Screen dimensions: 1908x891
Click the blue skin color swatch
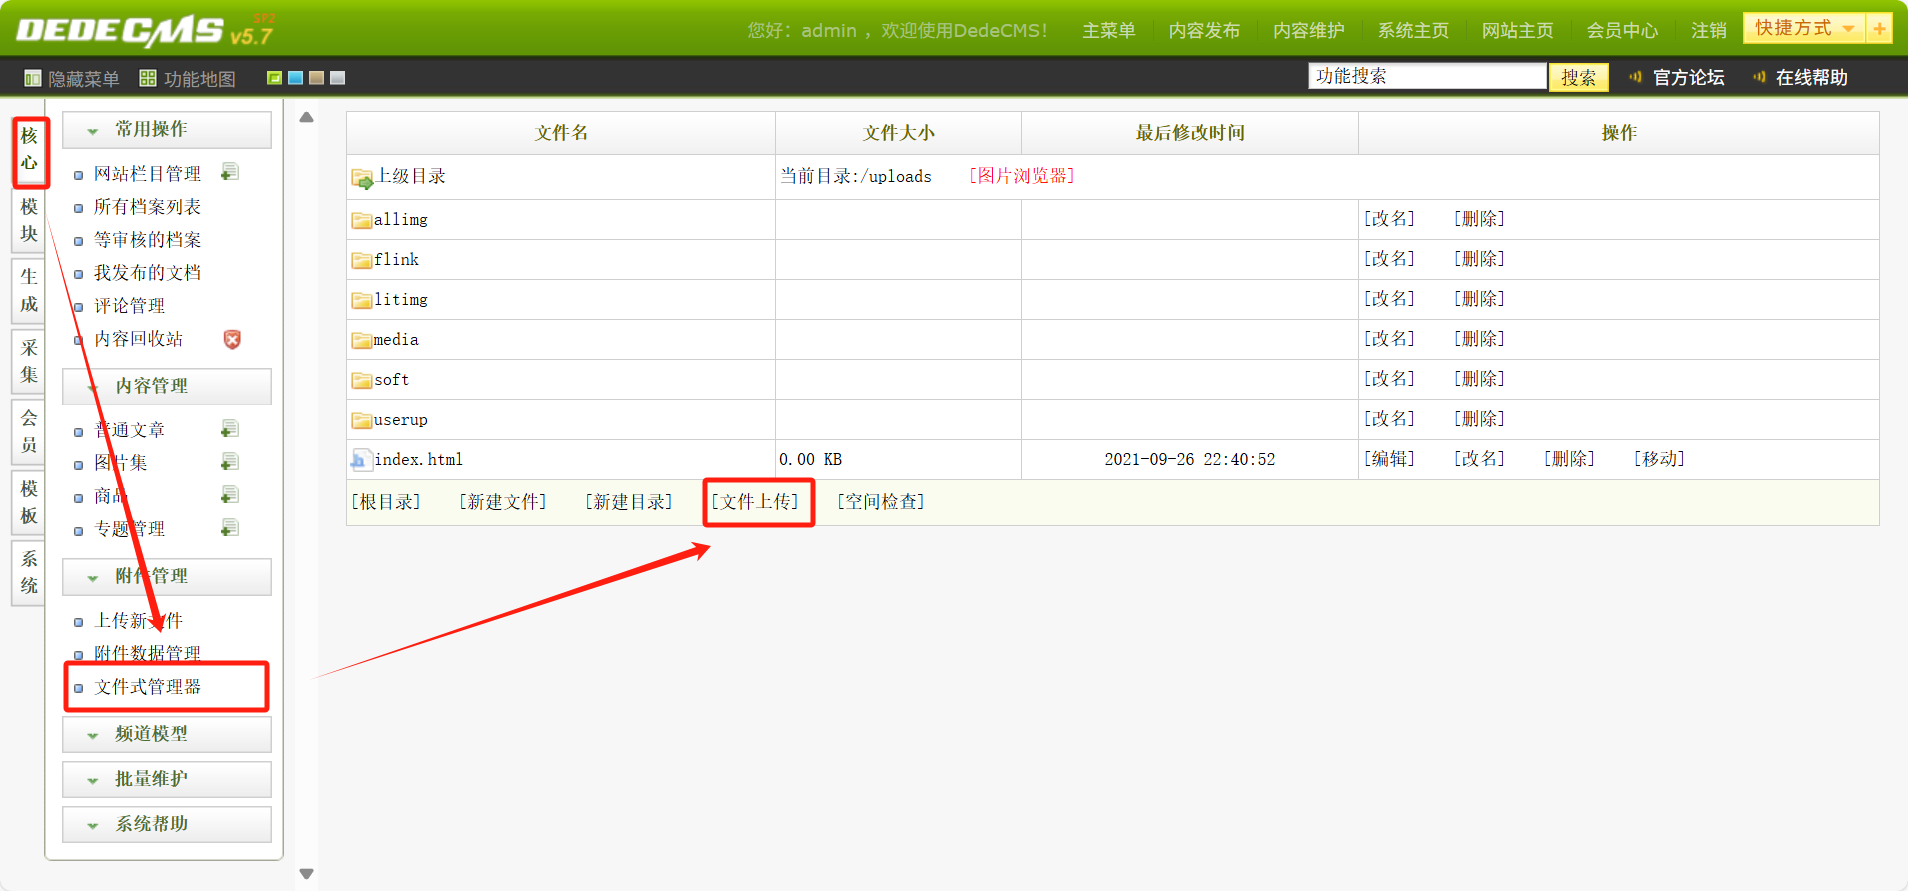[295, 78]
